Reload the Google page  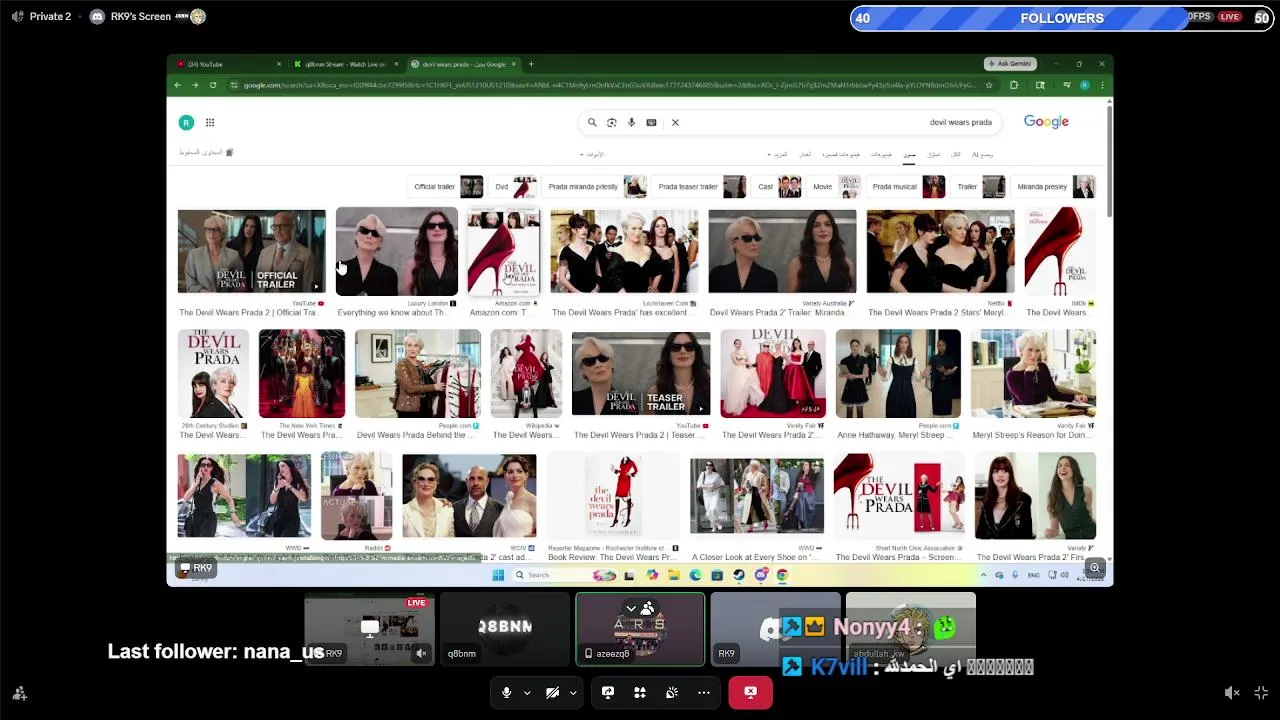tap(213, 85)
